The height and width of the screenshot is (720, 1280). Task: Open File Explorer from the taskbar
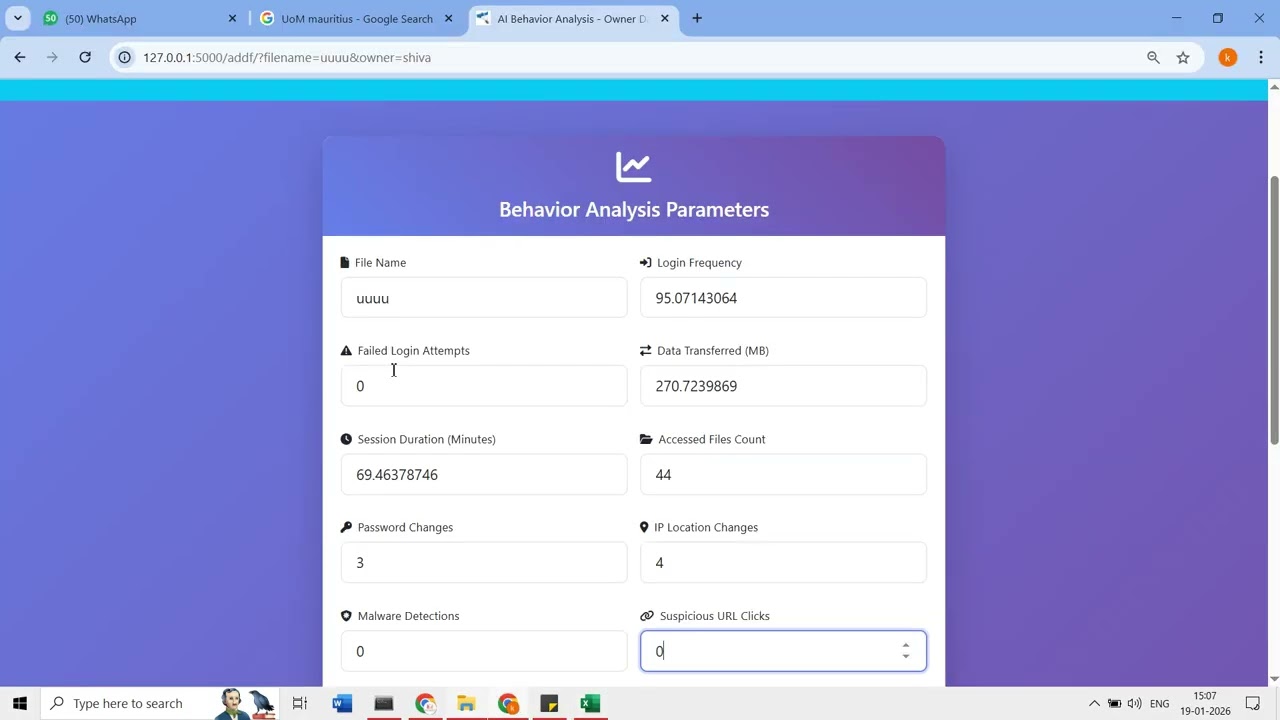click(x=466, y=703)
